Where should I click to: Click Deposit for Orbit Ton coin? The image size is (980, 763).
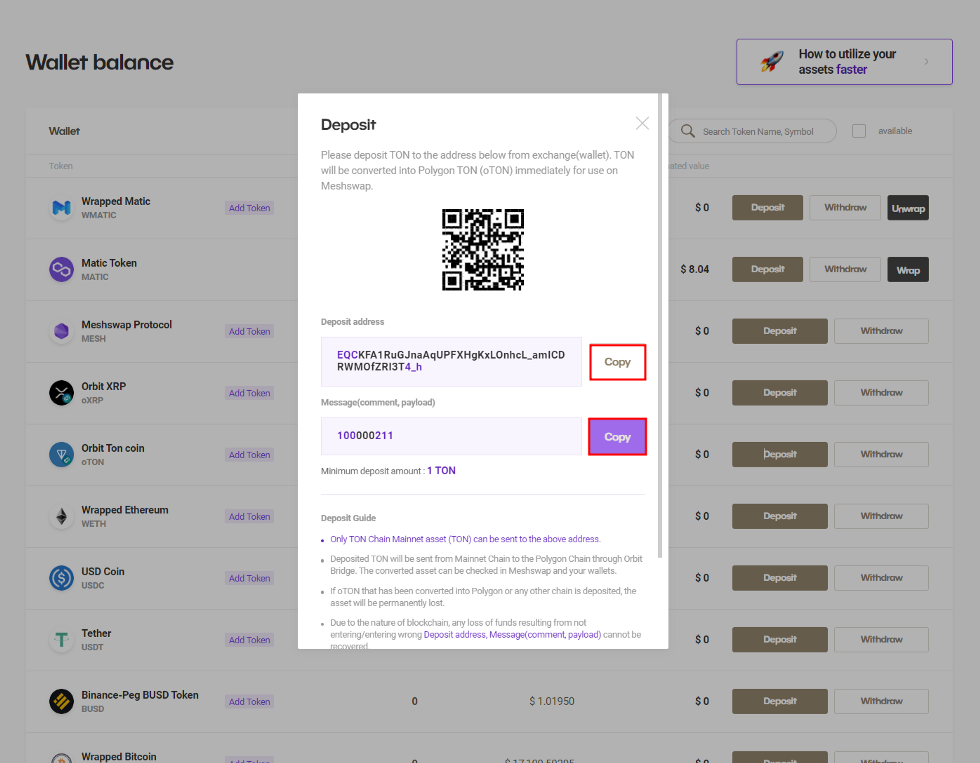(x=780, y=454)
